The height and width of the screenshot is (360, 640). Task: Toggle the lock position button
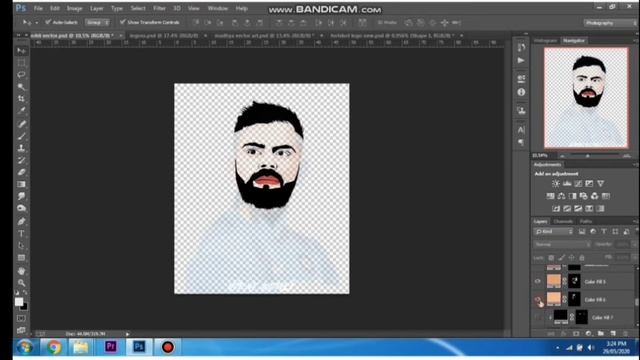tap(571, 258)
